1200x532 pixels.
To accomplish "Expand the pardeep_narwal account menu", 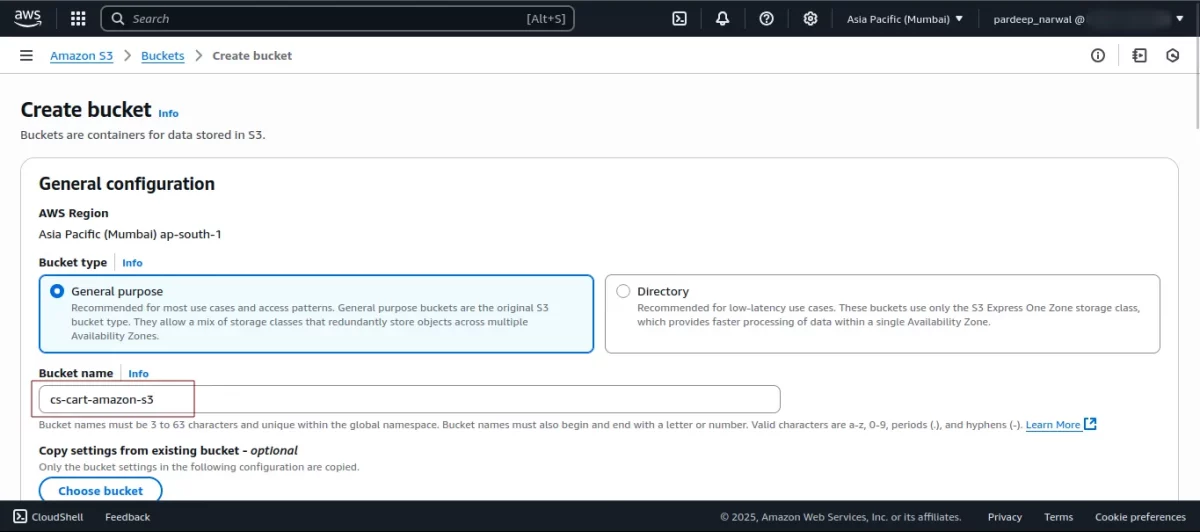I will pyautogui.click(x=1087, y=18).
